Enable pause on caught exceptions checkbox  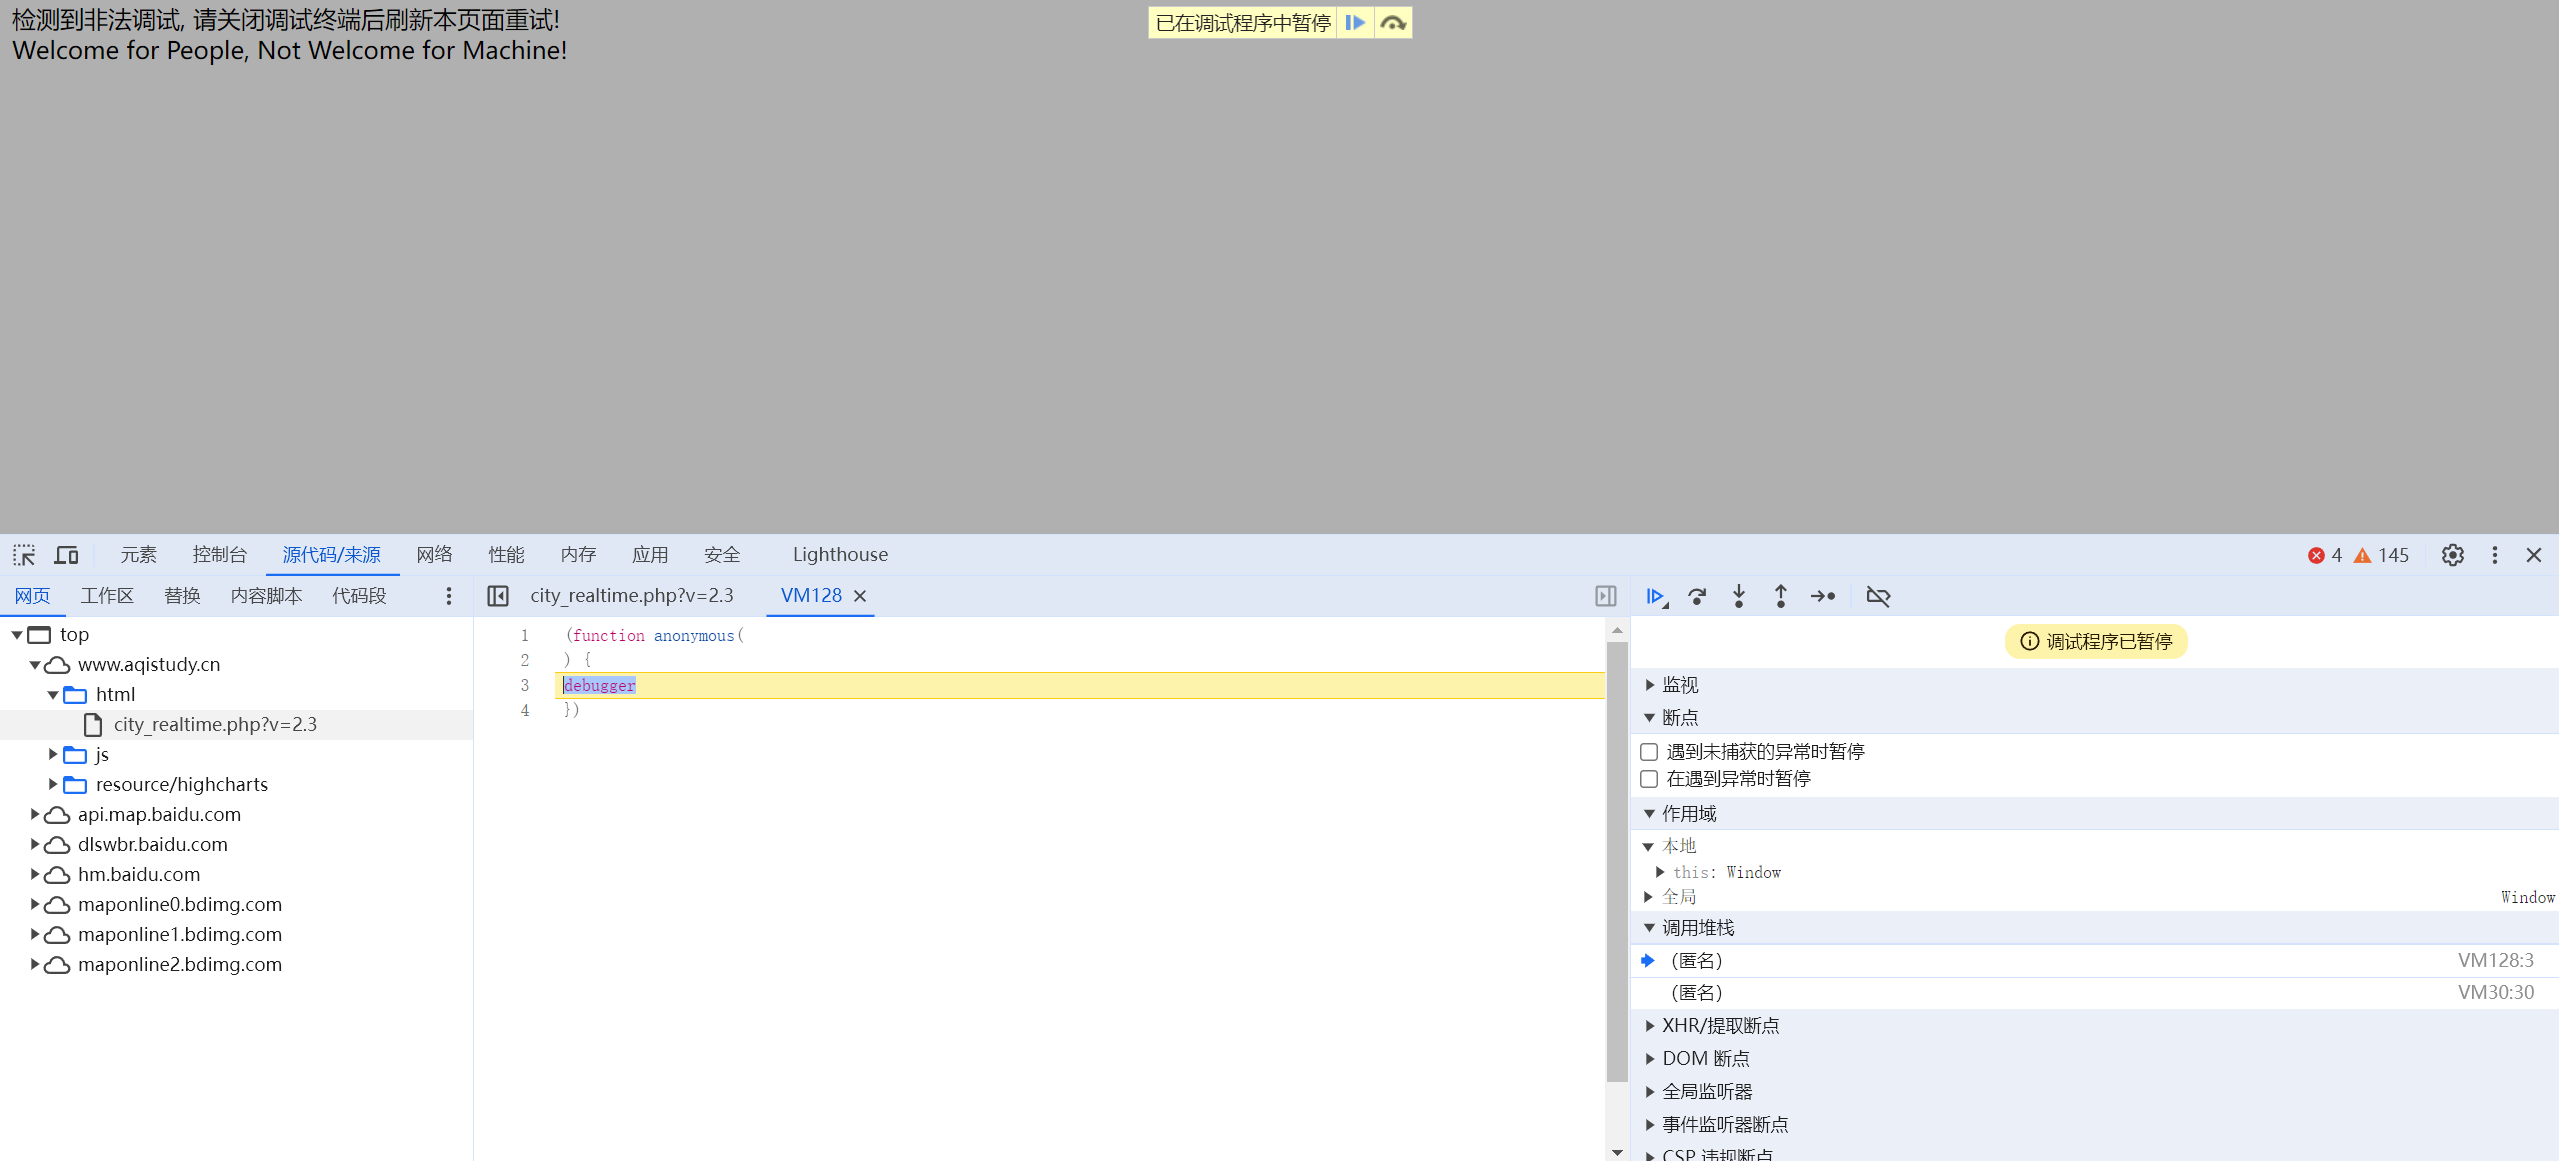(x=1650, y=779)
